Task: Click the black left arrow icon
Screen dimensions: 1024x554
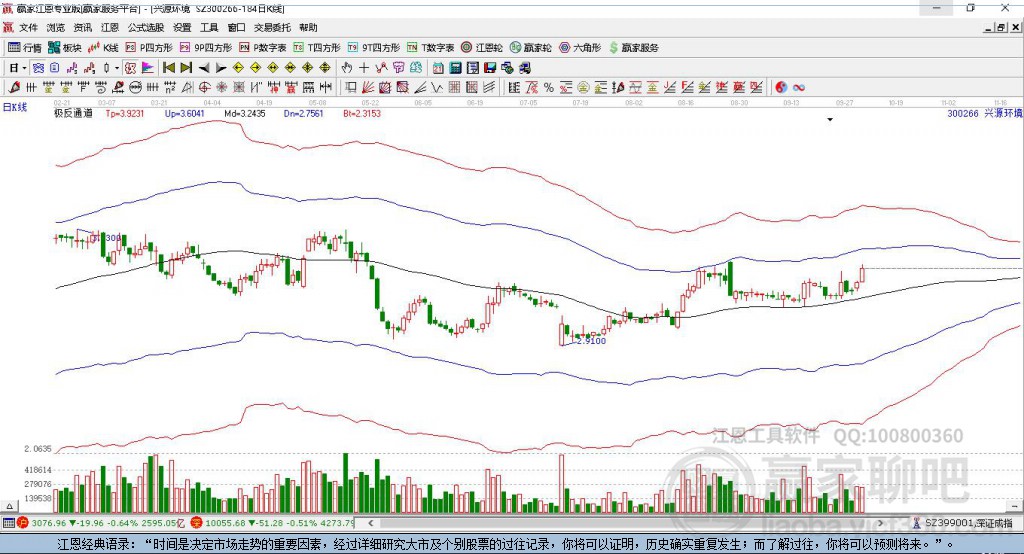Action: click(x=204, y=68)
